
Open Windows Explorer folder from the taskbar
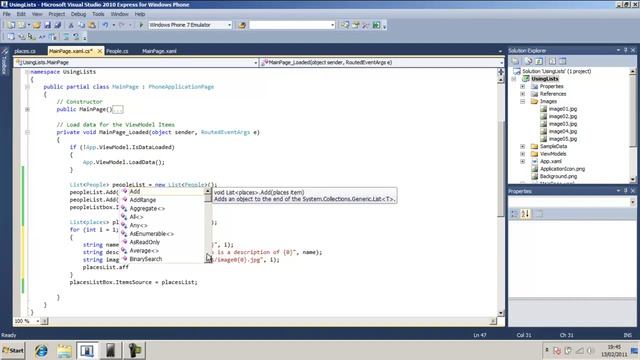tap(64, 351)
